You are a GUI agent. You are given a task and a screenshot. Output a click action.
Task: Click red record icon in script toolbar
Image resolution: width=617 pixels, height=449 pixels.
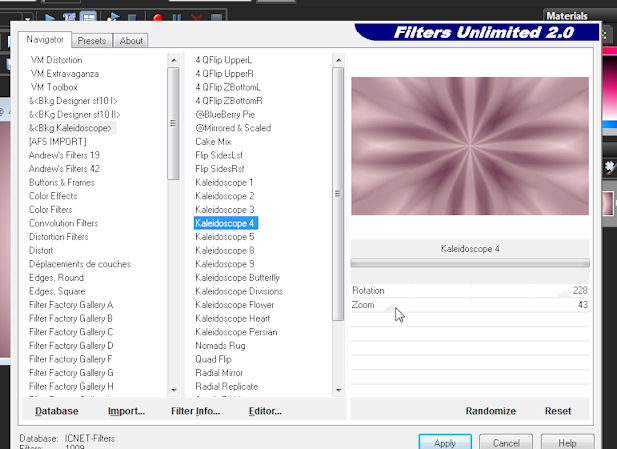tap(158, 18)
